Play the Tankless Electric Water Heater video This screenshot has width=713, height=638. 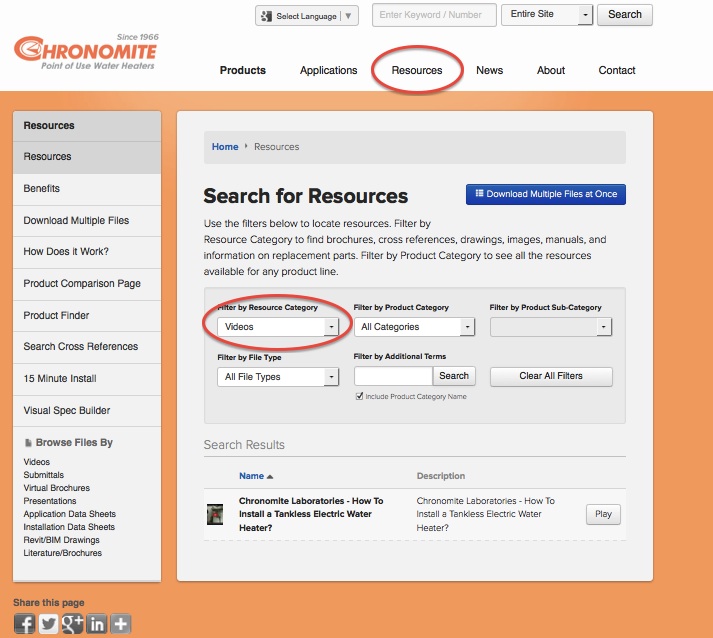coord(603,514)
